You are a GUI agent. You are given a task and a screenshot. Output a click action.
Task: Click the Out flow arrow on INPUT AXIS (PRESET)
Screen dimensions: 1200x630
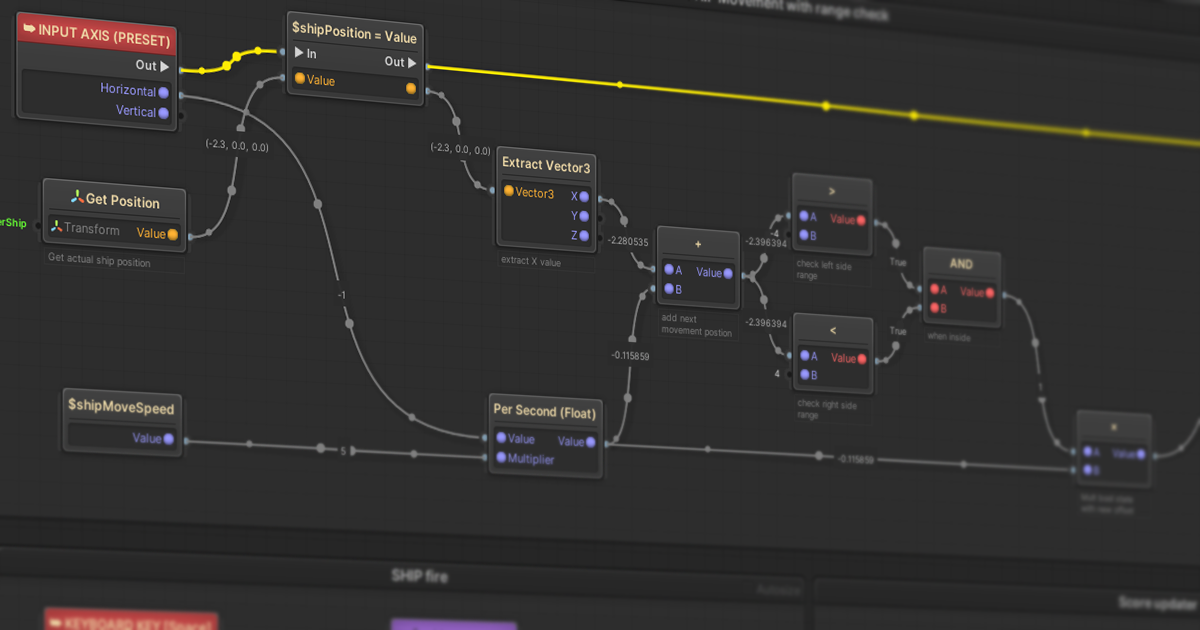(x=164, y=65)
